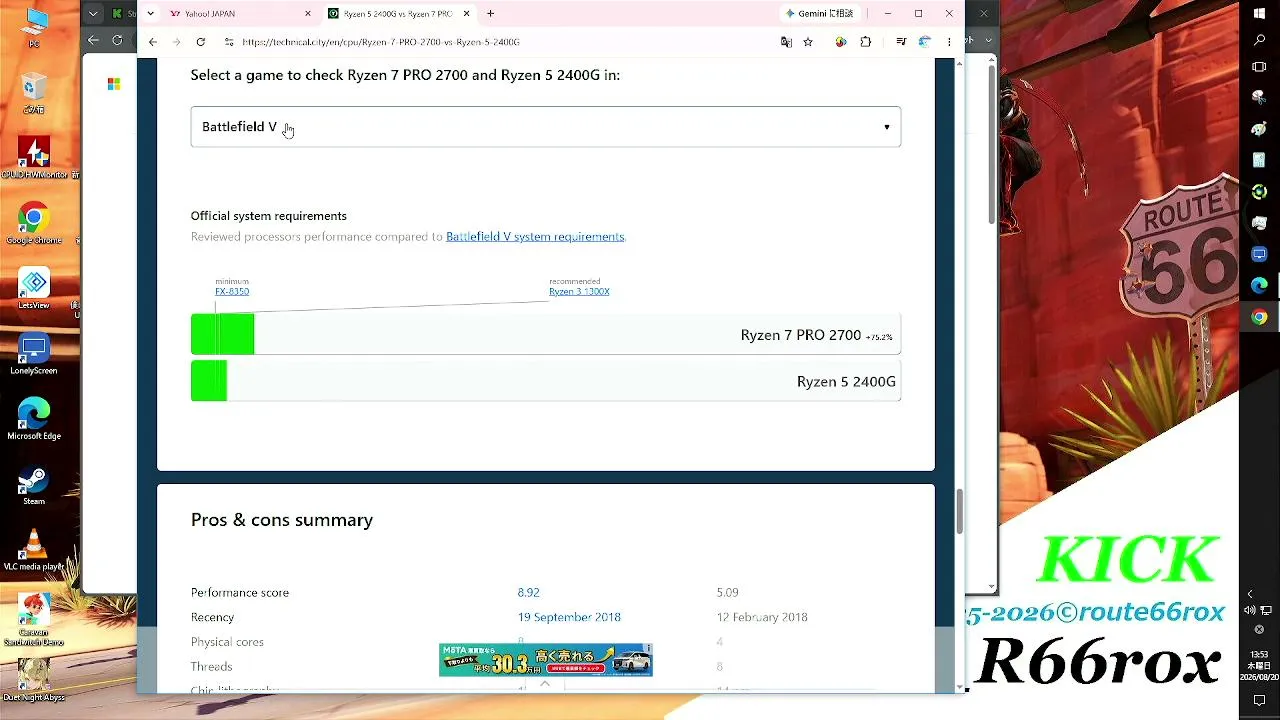This screenshot has height=720, width=1280.
Task: Show hidden system tray icons
Action: [1250, 594]
